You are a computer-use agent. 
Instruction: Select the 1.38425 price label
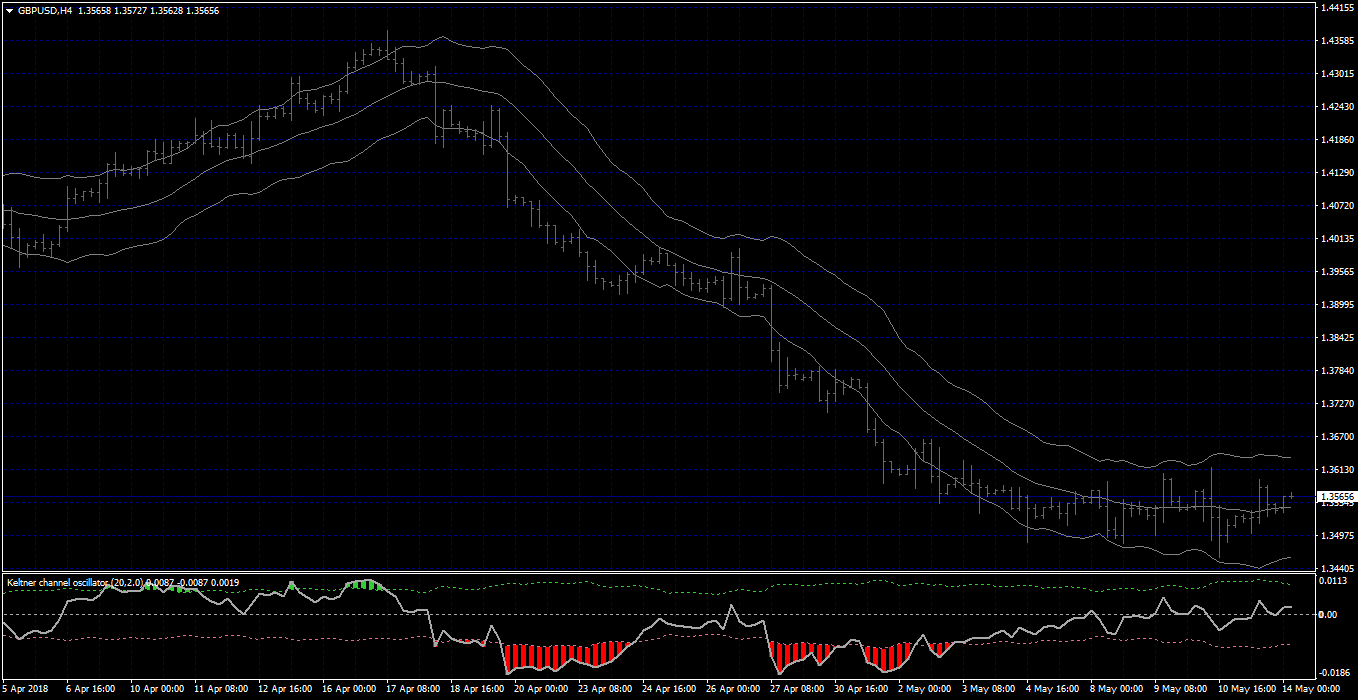tap(1336, 338)
